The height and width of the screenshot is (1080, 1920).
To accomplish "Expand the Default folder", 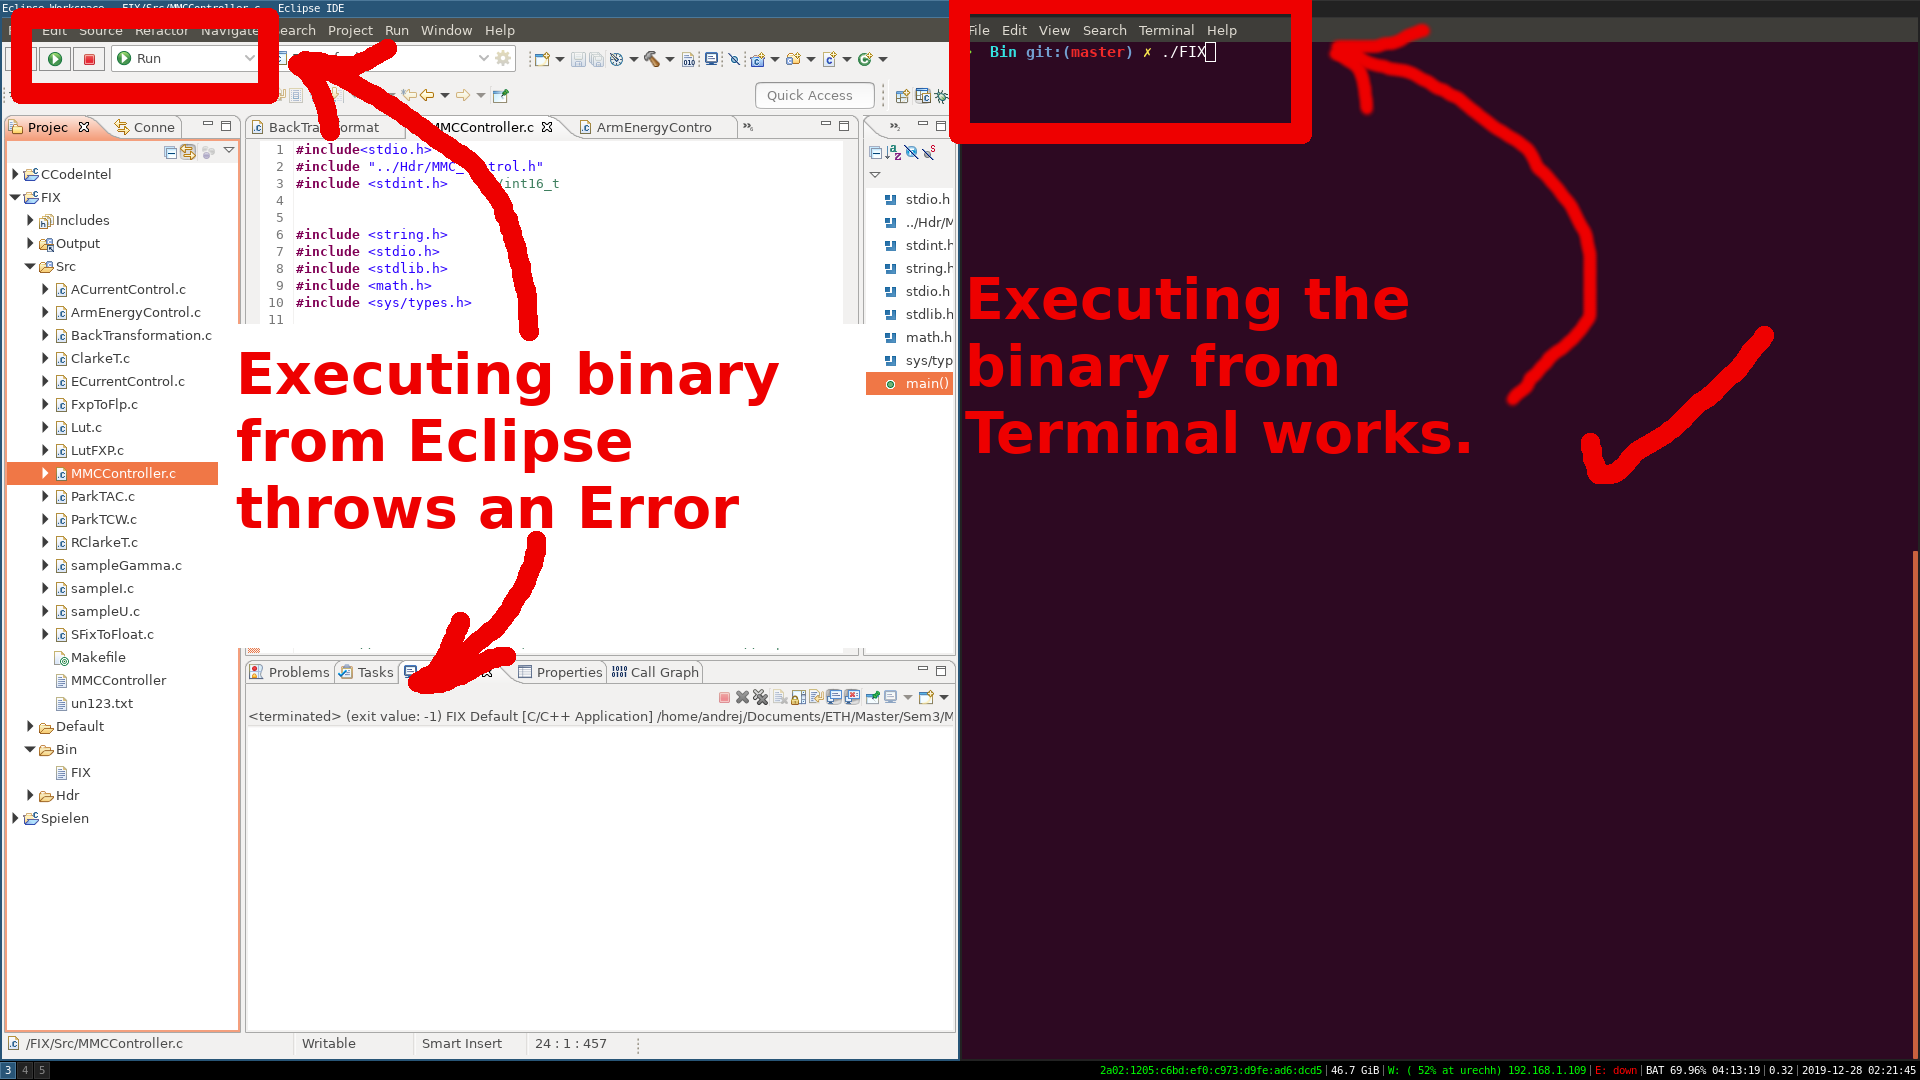I will [x=30, y=726].
